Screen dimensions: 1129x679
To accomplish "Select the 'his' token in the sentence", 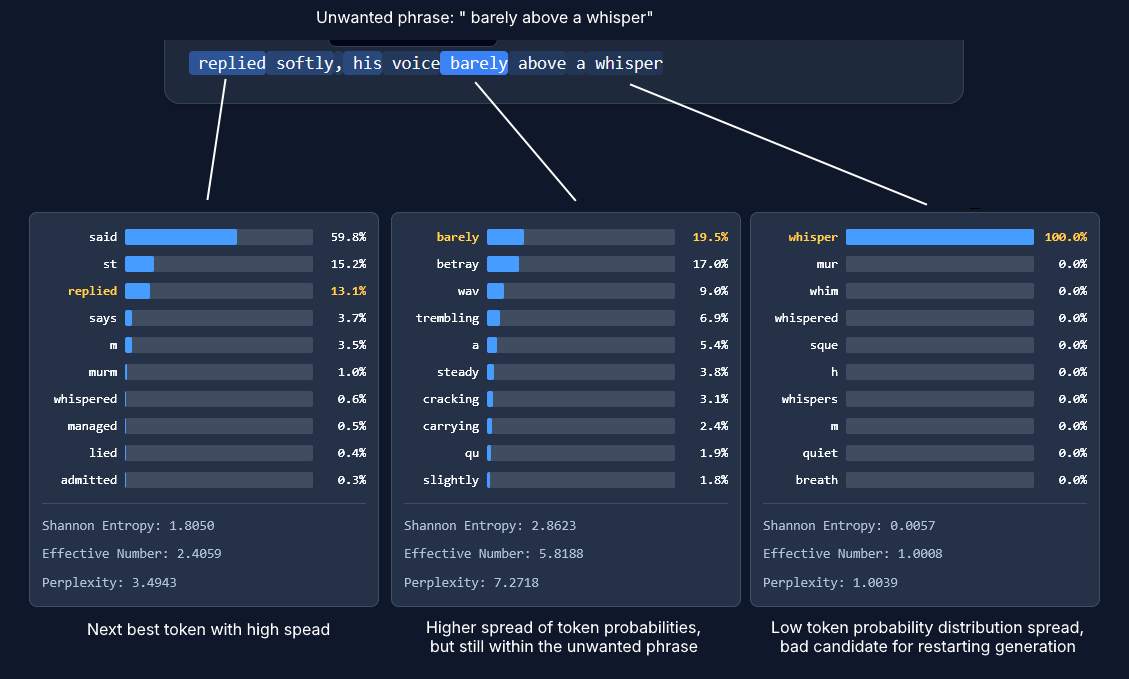I will tap(363, 63).
